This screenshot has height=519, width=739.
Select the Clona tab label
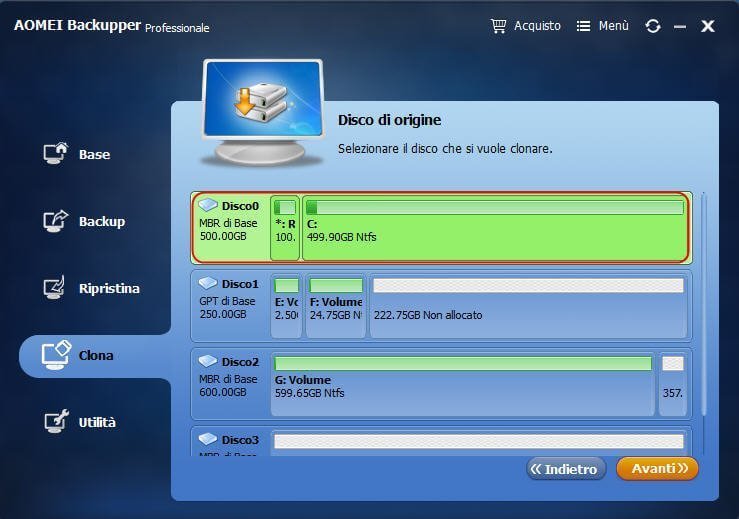point(96,355)
